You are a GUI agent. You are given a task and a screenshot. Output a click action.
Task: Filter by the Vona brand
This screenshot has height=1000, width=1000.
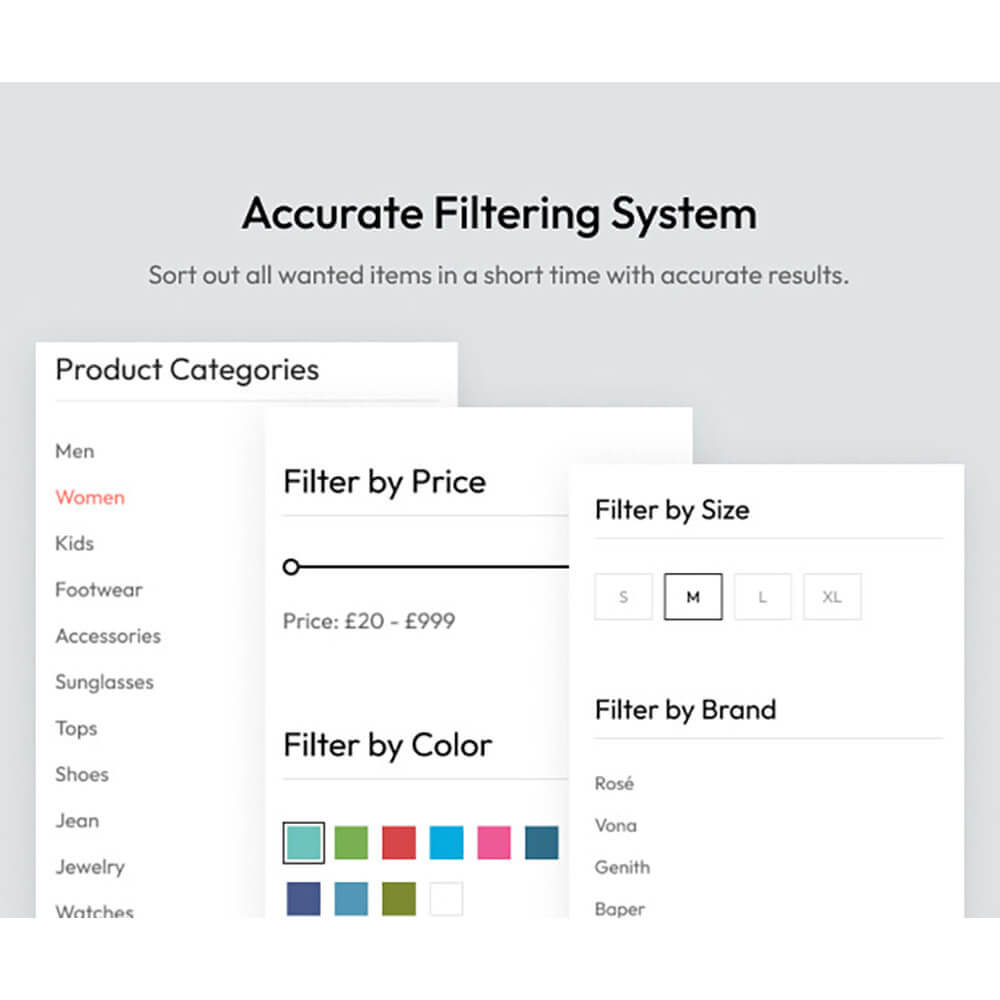[615, 825]
